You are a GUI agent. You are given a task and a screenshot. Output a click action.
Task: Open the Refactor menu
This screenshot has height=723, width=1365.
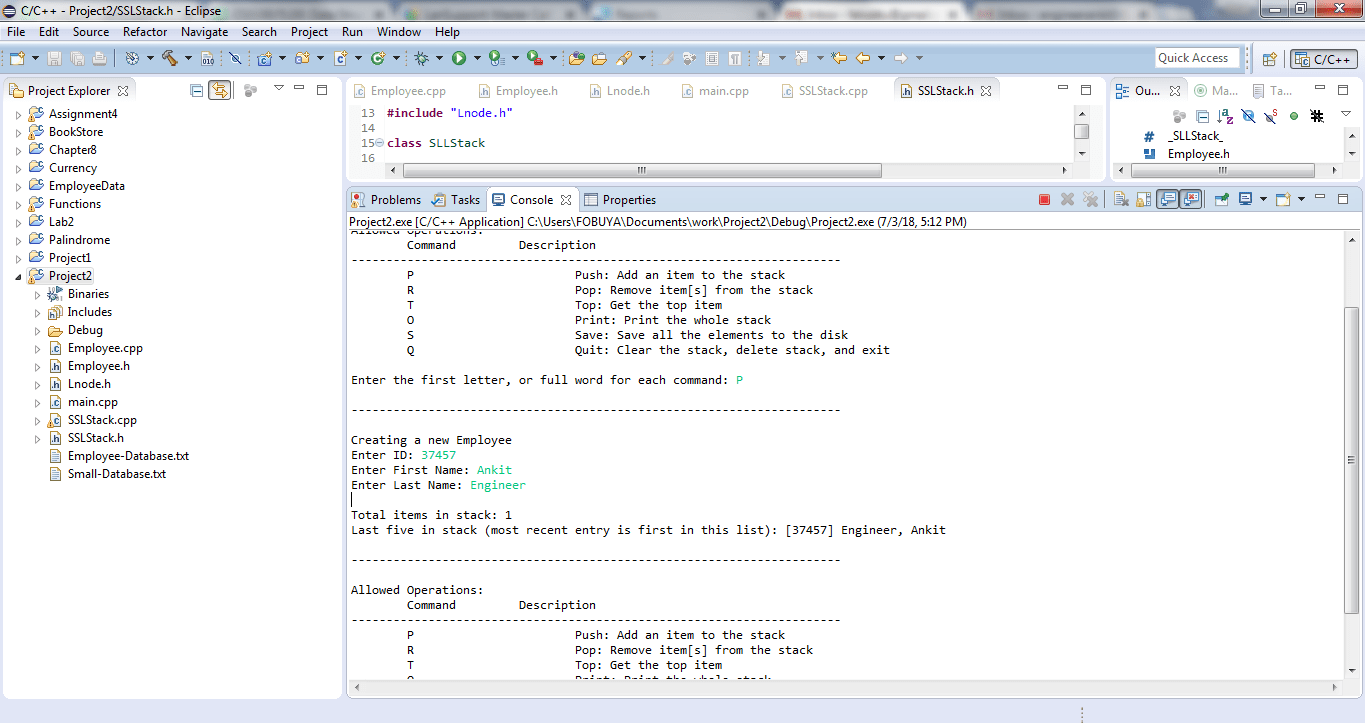[145, 31]
